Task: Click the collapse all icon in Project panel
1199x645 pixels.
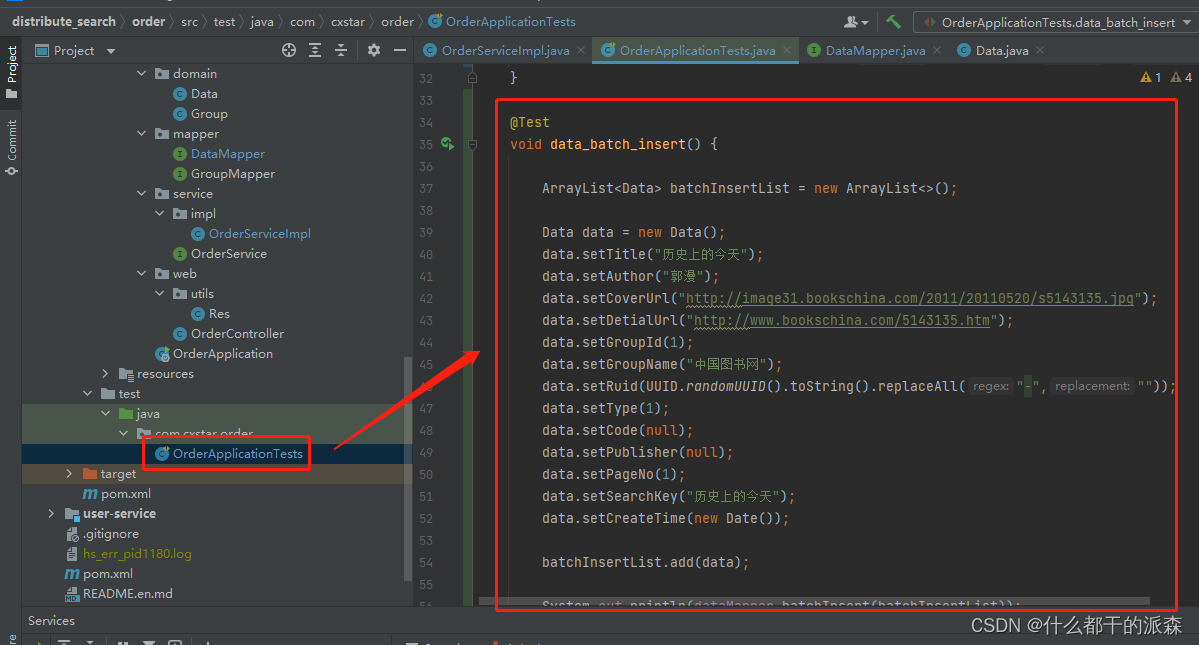Action: [341, 50]
